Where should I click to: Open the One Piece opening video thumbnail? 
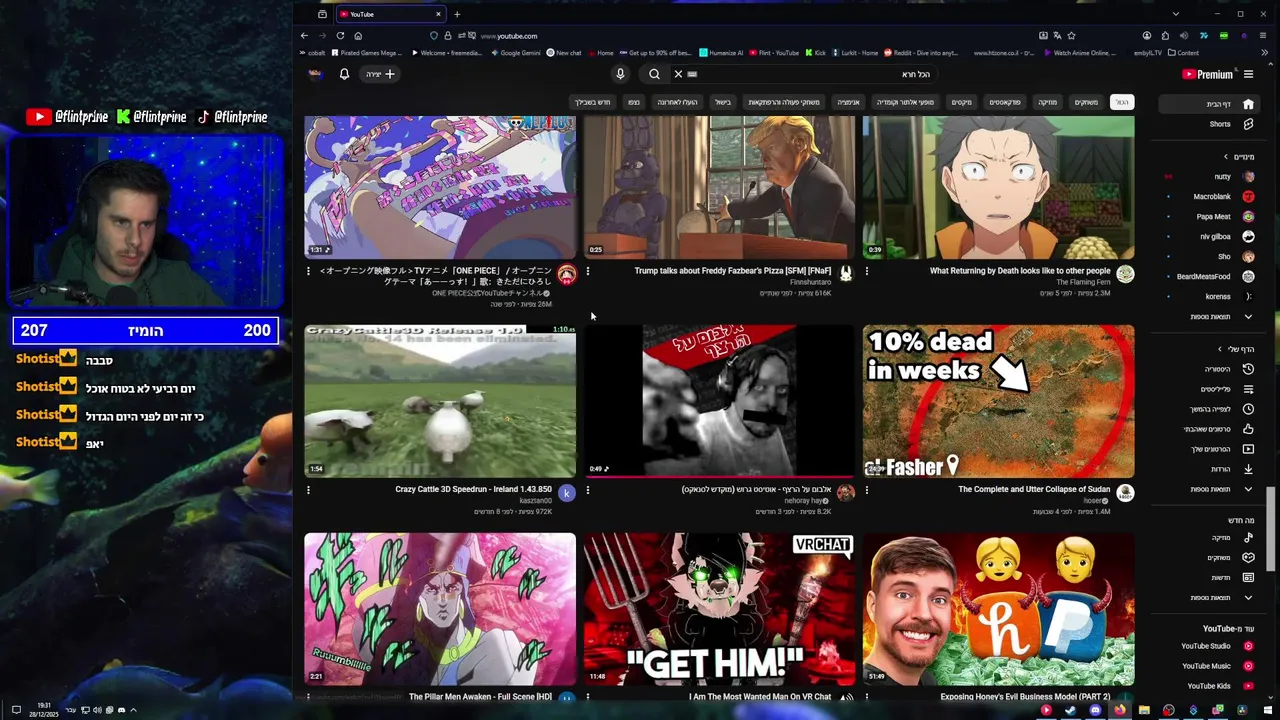click(x=440, y=187)
